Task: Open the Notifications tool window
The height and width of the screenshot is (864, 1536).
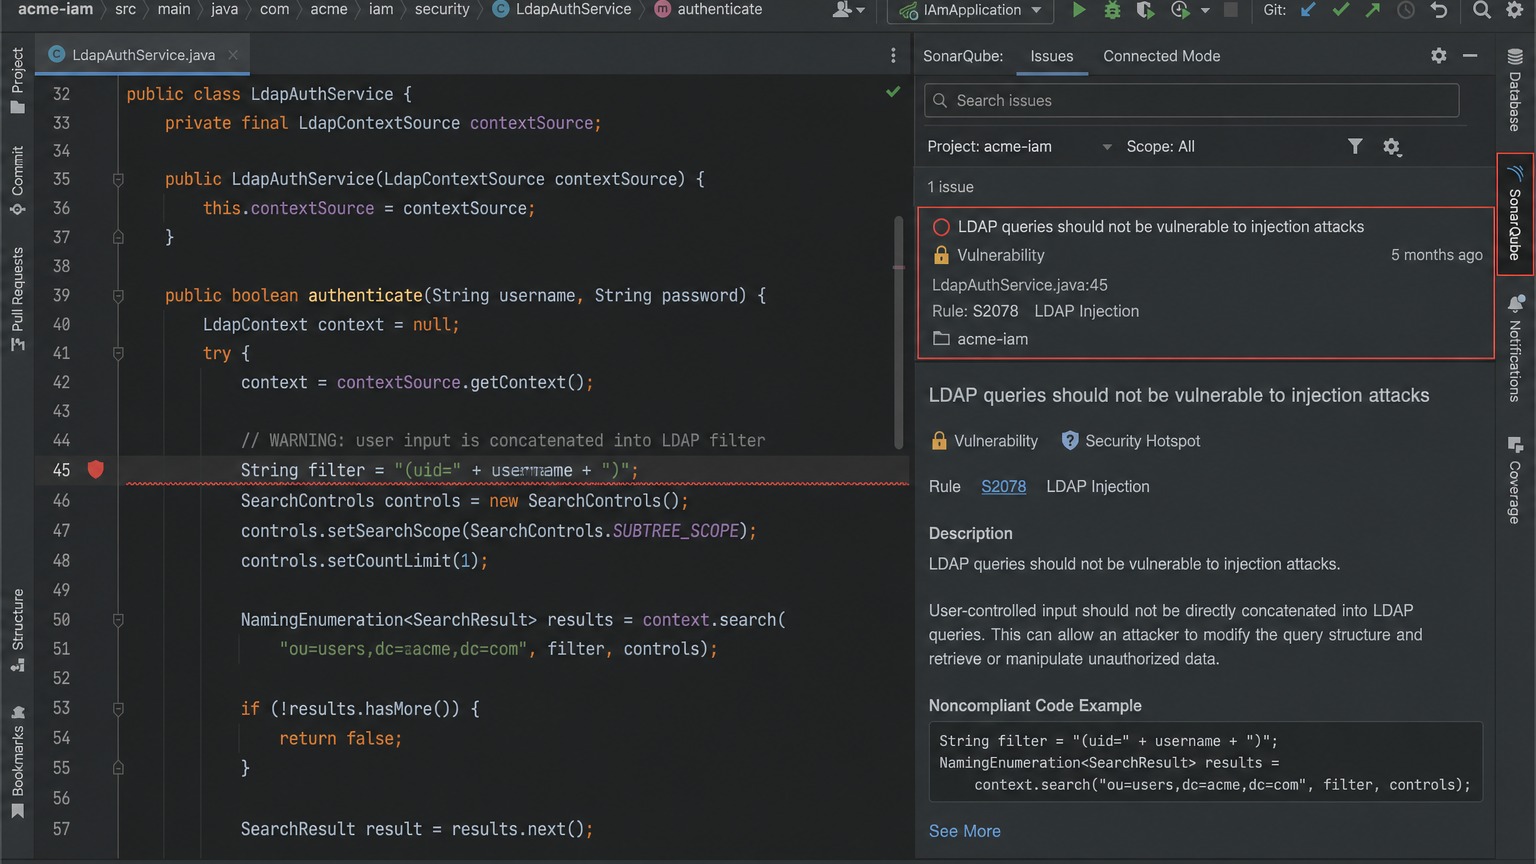Action: coord(1515,348)
